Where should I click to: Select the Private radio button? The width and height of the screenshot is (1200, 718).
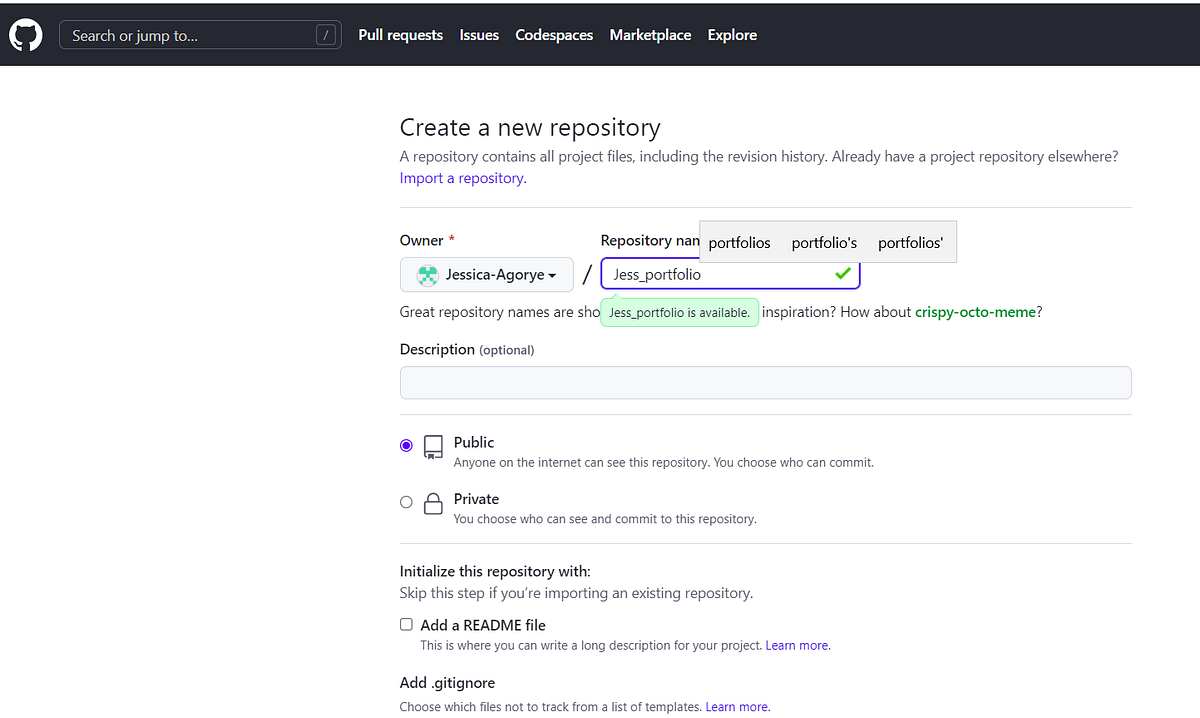pyautogui.click(x=406, y=501)
